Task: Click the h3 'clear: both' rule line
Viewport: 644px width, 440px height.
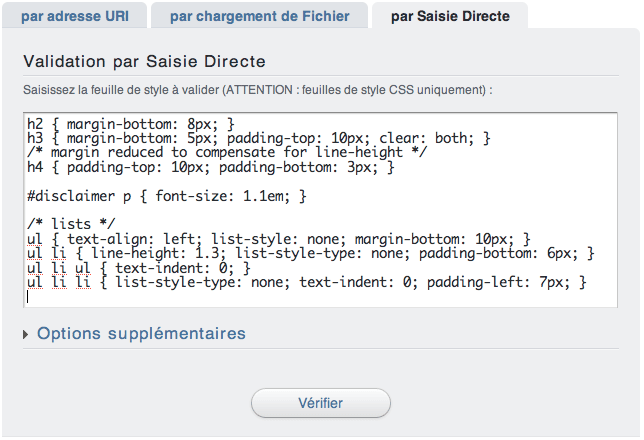Action: point(259,138)
